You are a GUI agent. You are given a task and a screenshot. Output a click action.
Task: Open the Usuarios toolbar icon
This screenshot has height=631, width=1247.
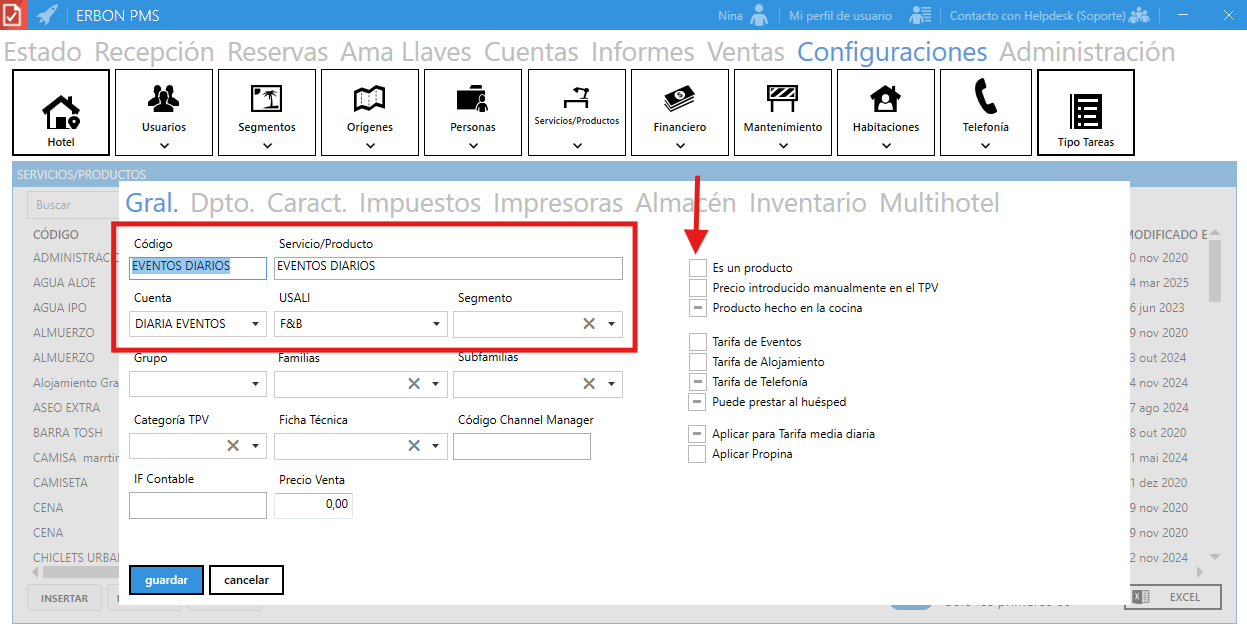click(164, 99)
